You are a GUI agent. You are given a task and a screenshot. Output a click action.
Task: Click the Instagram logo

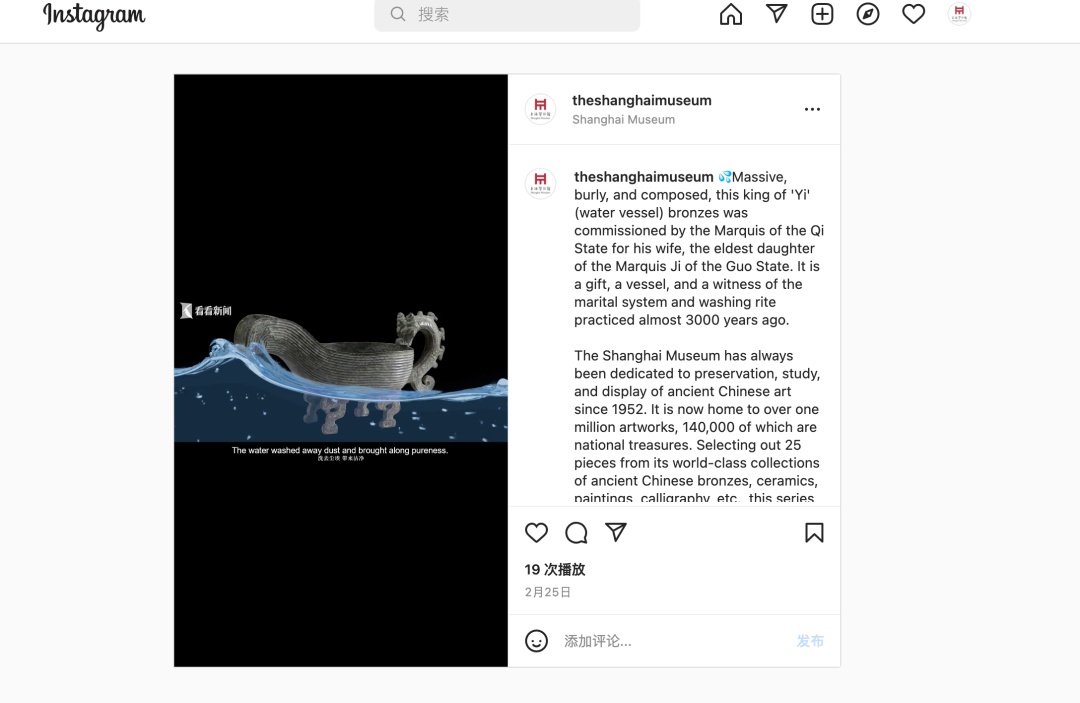coord(94,16)
